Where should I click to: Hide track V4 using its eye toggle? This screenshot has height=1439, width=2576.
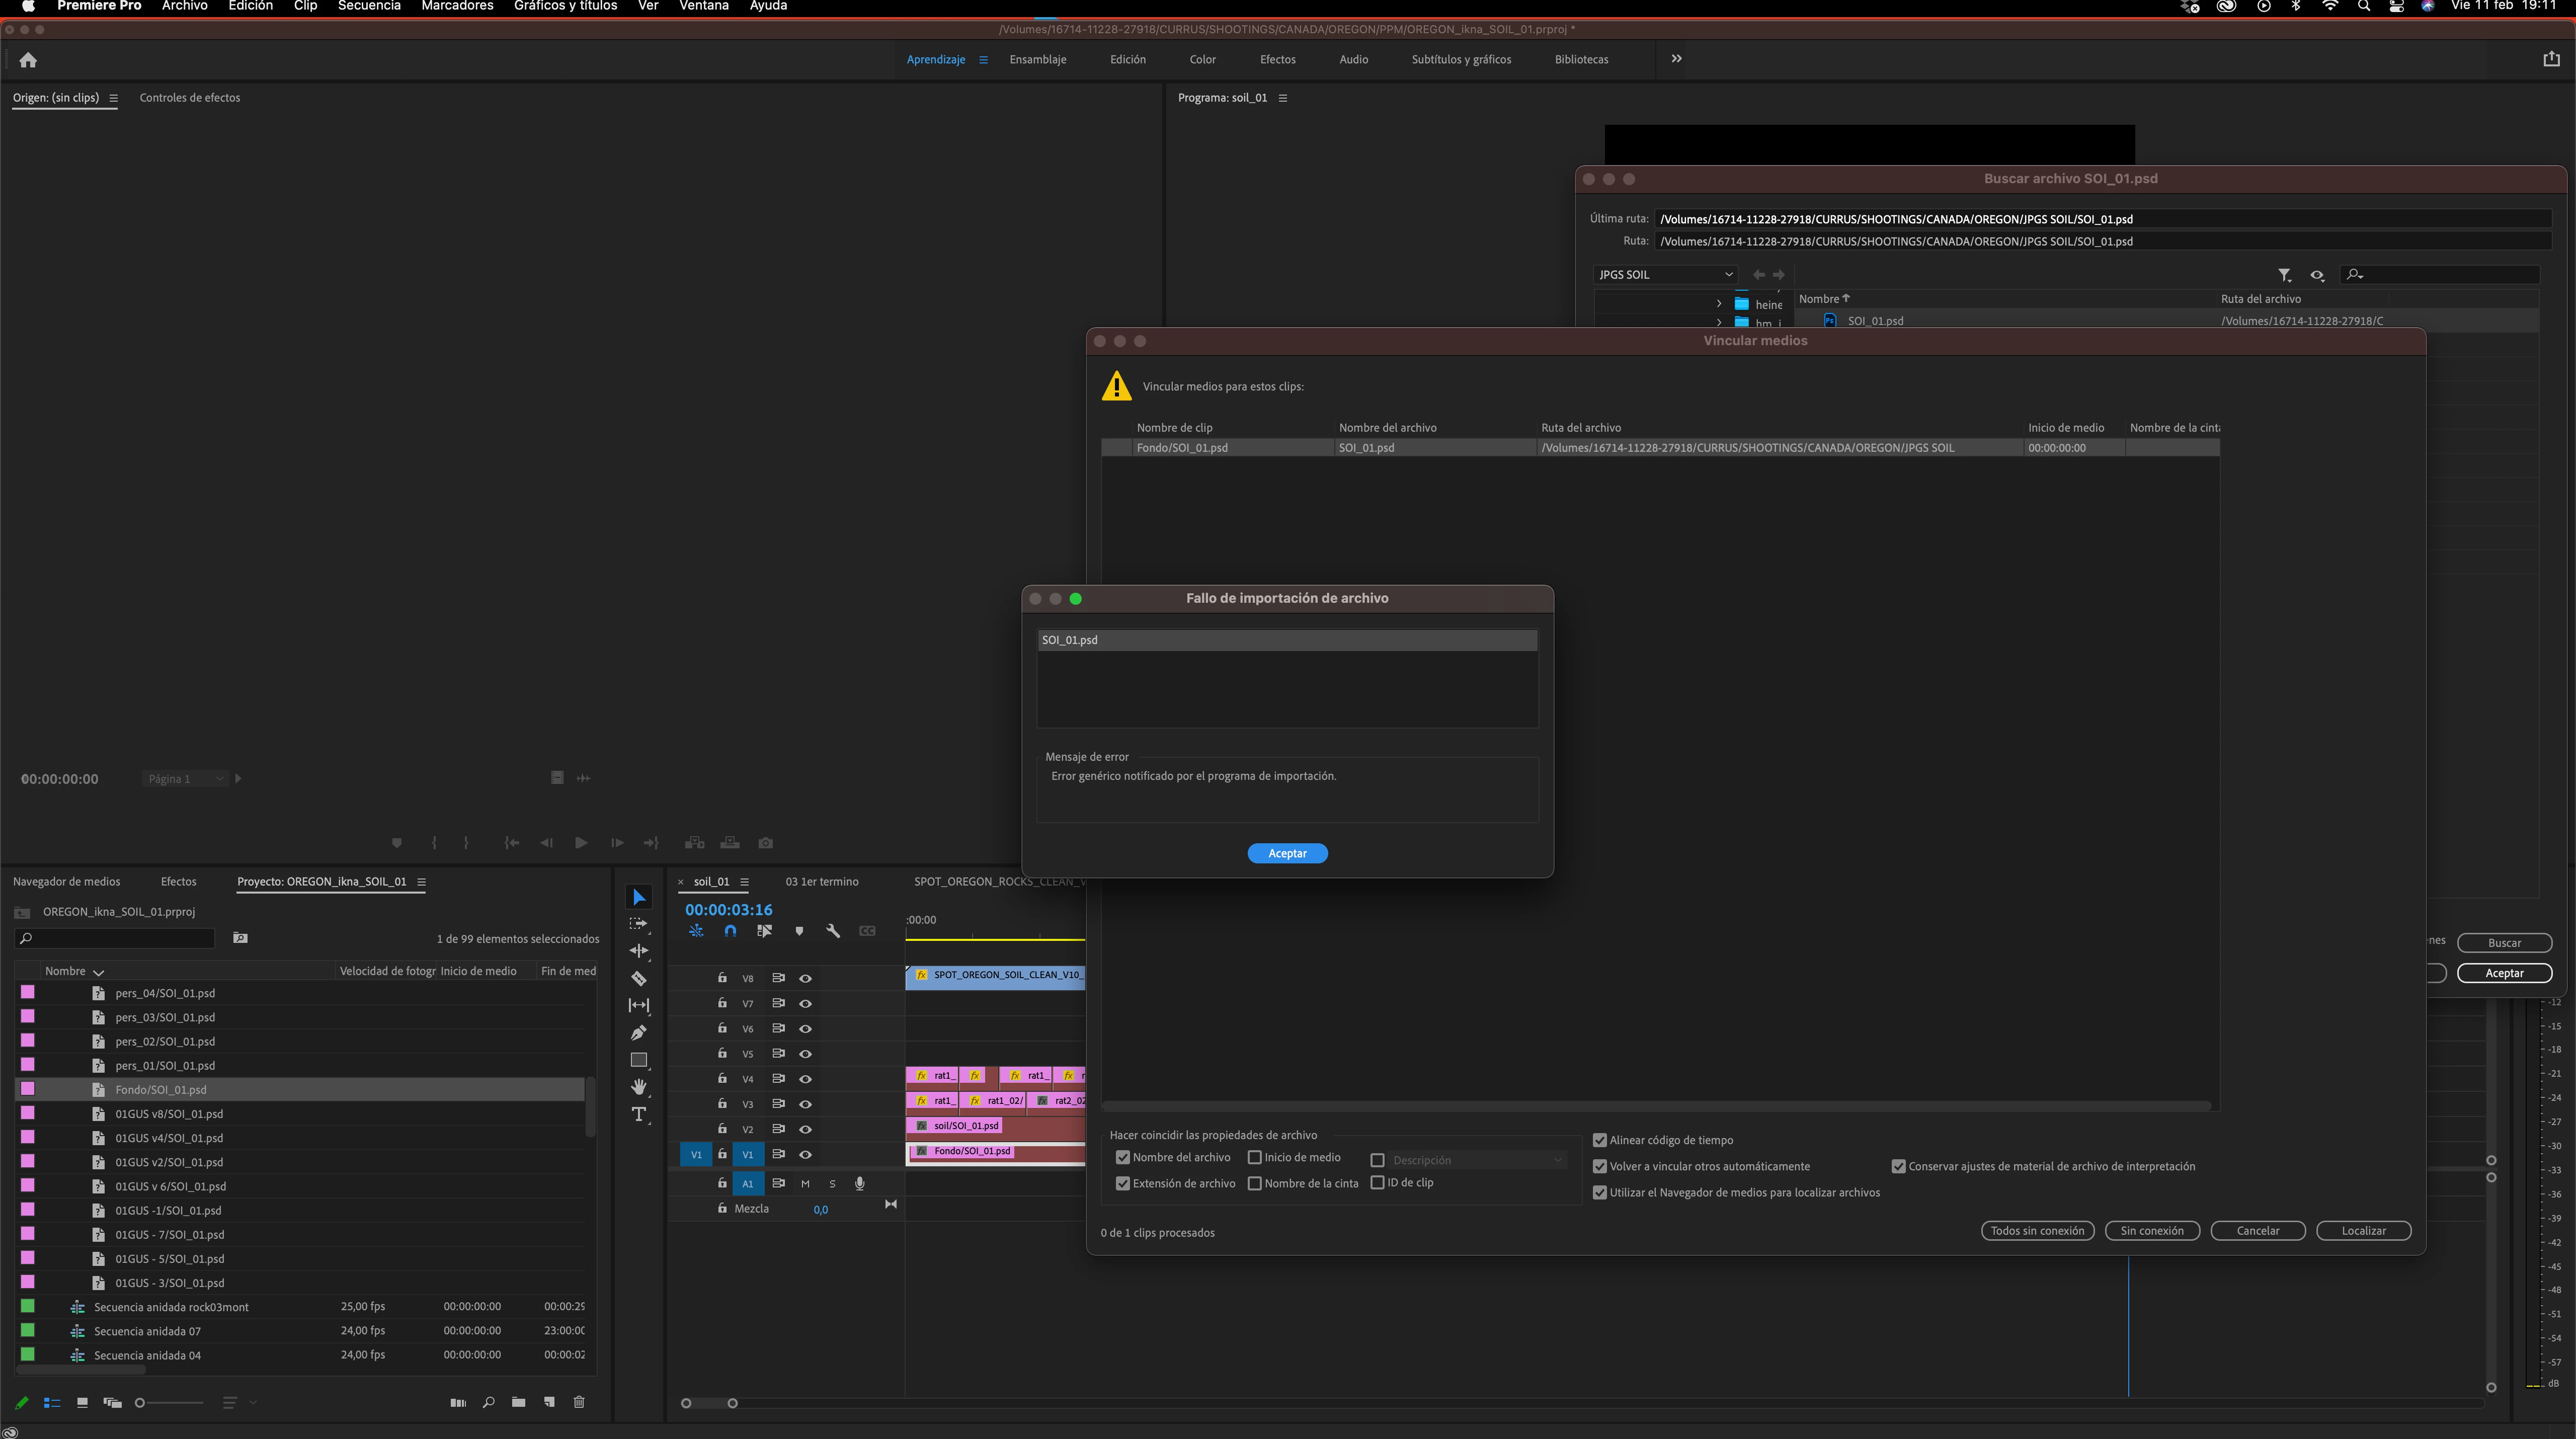[805, 1079]
